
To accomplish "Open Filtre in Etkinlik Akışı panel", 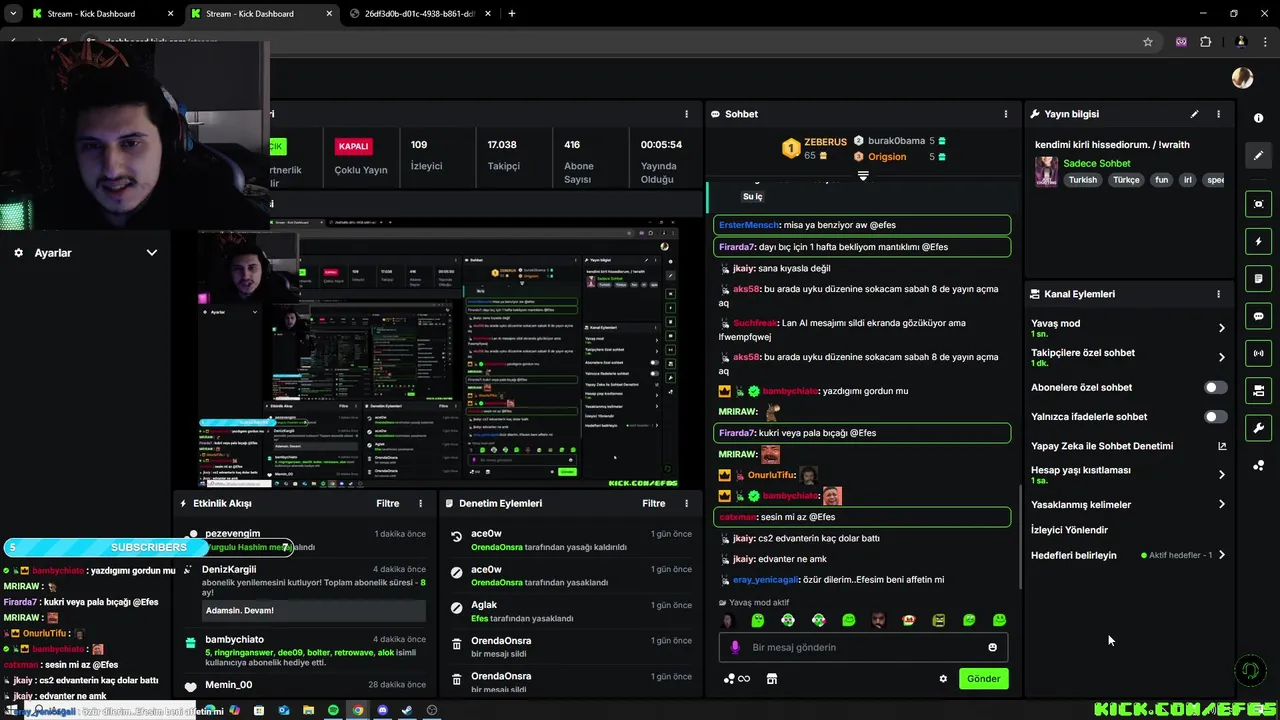I will [x=387, y=503].
